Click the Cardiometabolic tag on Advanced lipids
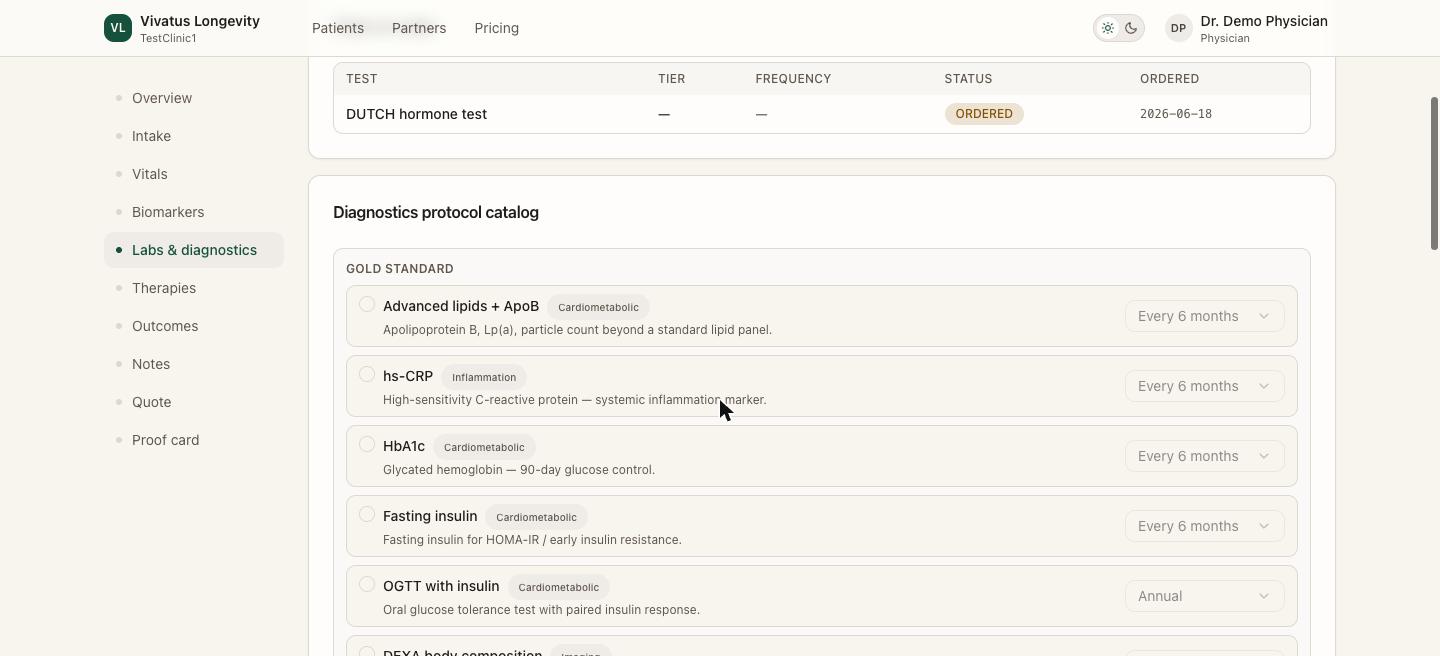This screenshot has width=1440, height=656. (x=598, y=307)
